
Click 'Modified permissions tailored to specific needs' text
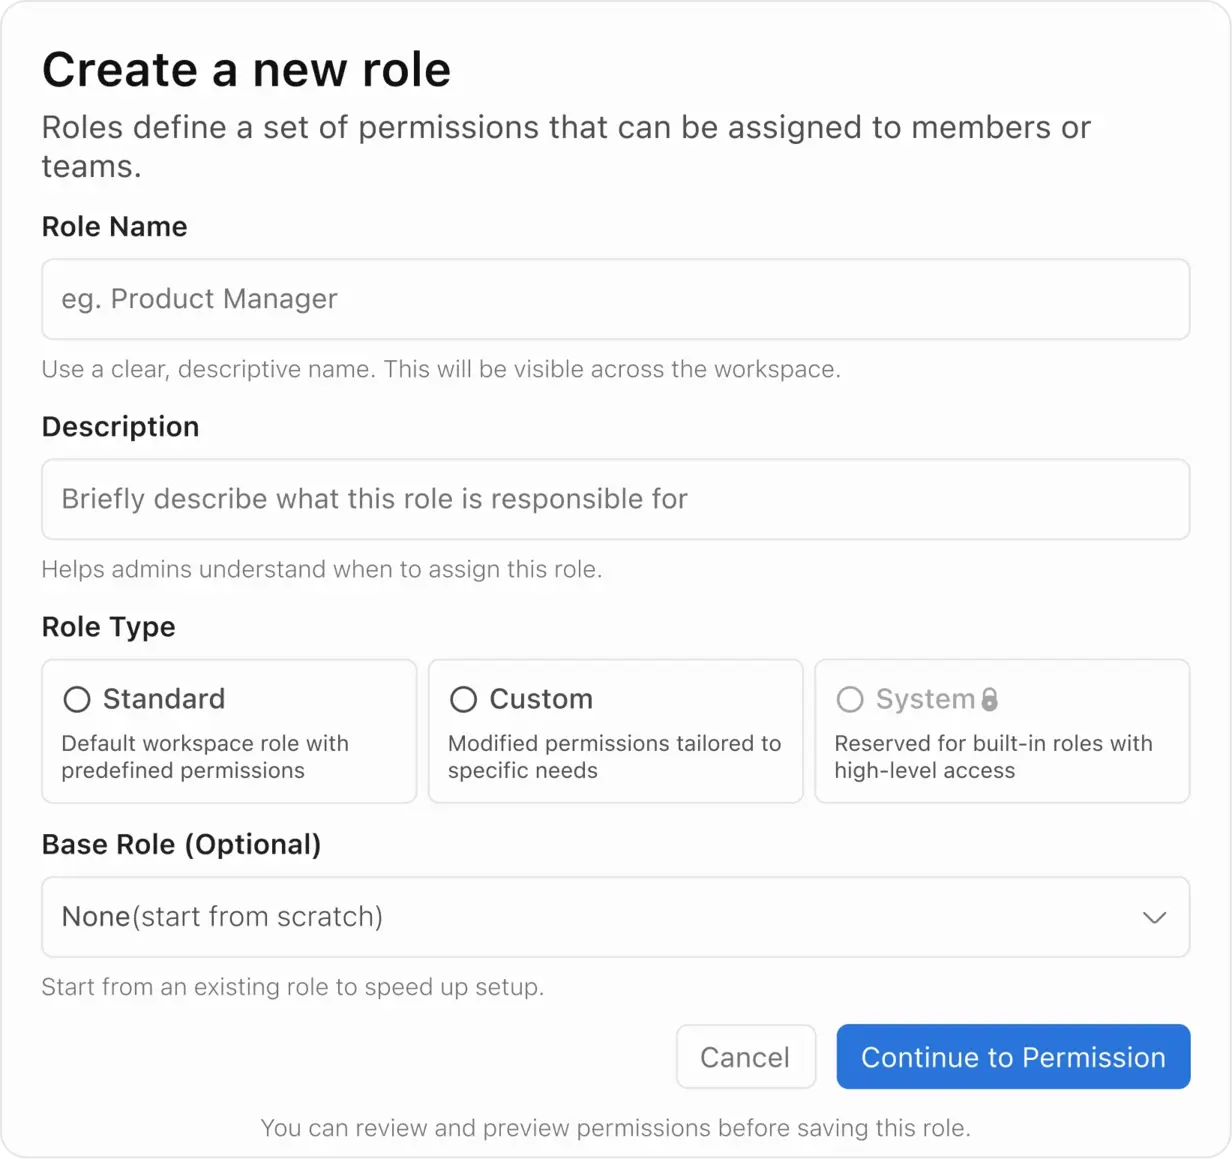click(614, 757)
